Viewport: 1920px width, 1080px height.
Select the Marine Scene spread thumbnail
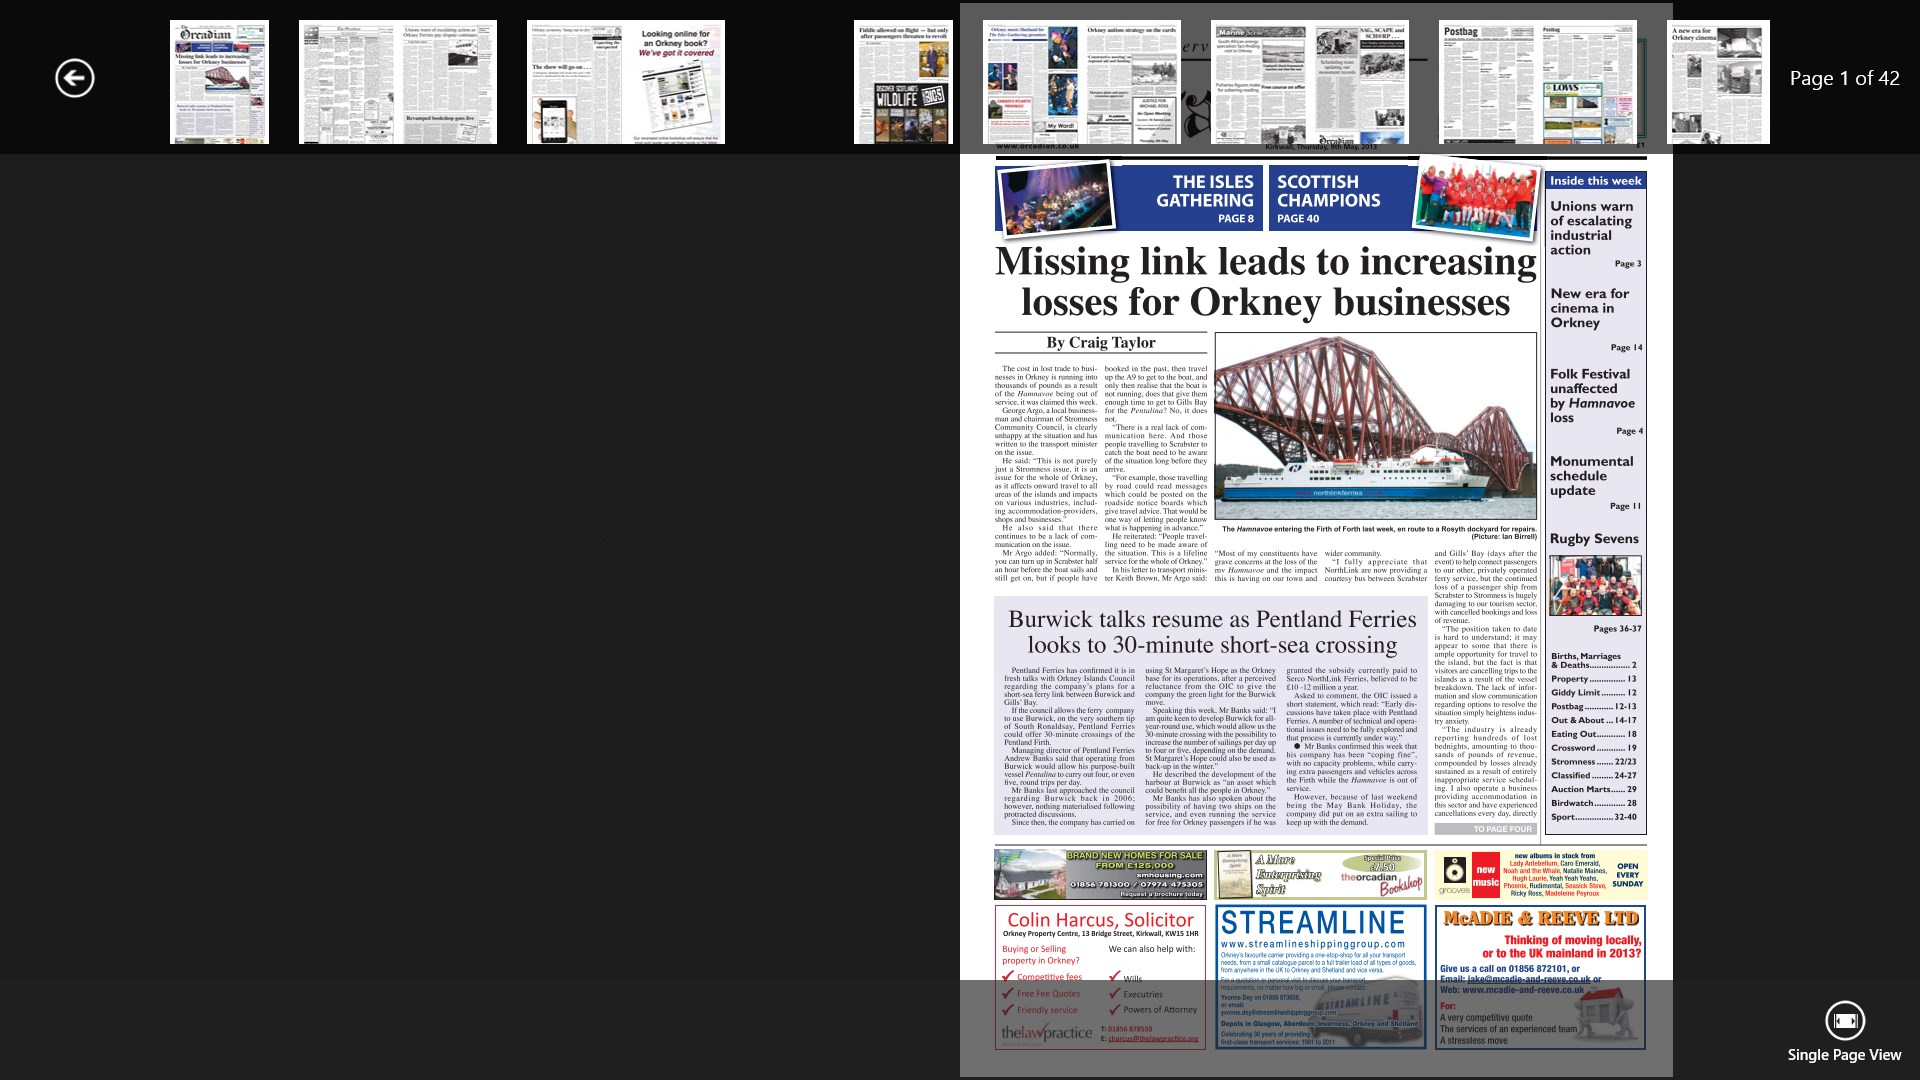[1309, 82]
